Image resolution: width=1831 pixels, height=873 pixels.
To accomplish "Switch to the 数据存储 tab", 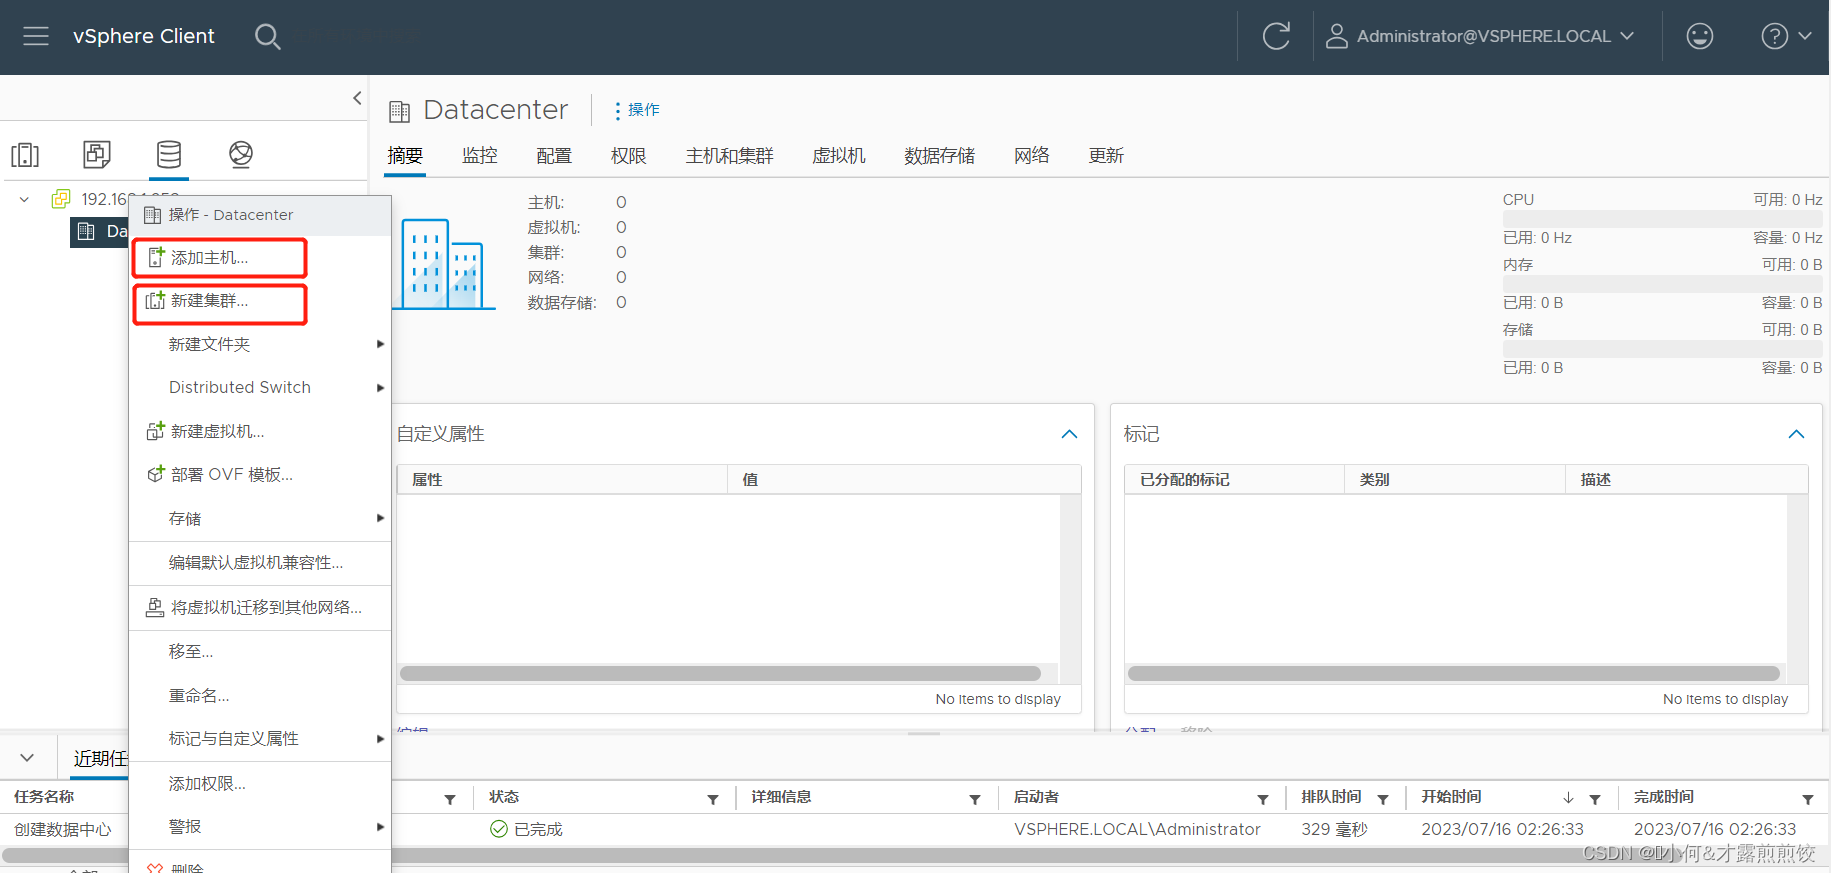I will (x=940, y=156).
